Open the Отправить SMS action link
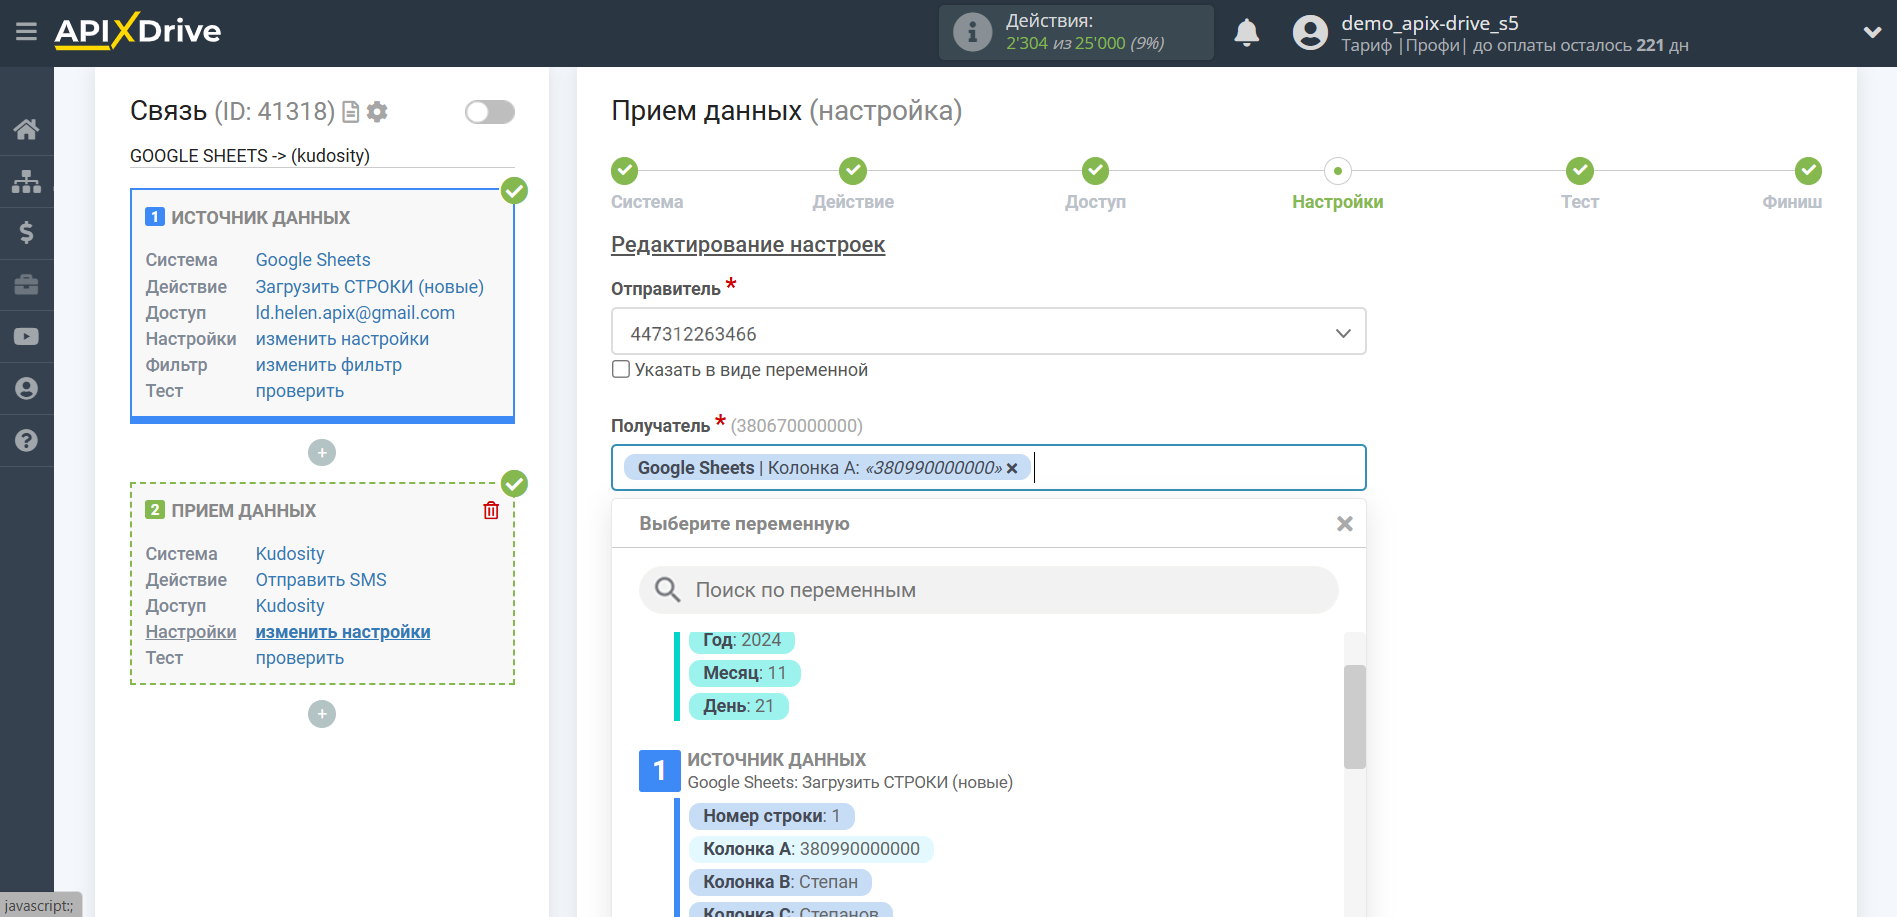 click(x=321, y=580)
